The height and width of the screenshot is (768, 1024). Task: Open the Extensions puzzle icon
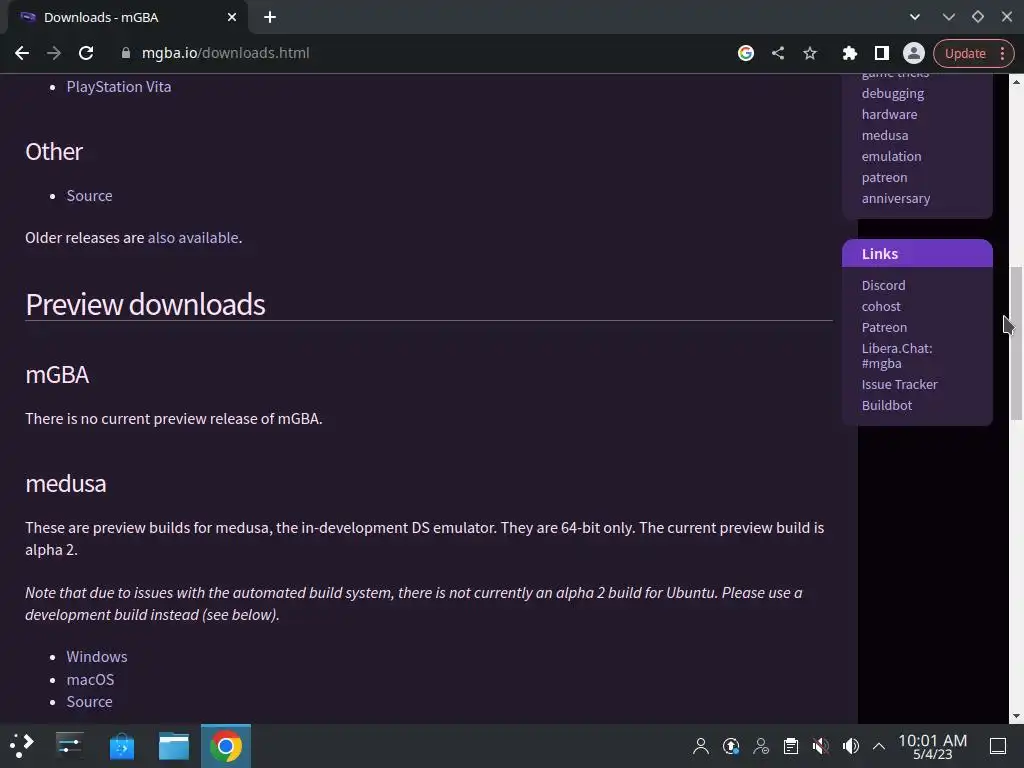click(x=849, y=53)
